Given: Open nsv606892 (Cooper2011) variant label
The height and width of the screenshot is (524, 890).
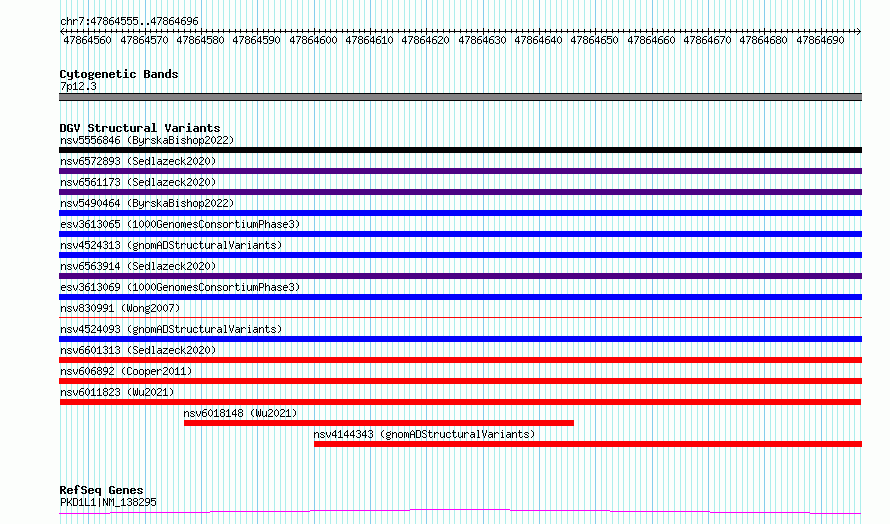Looking at the screenshot, I should point(126,371).
